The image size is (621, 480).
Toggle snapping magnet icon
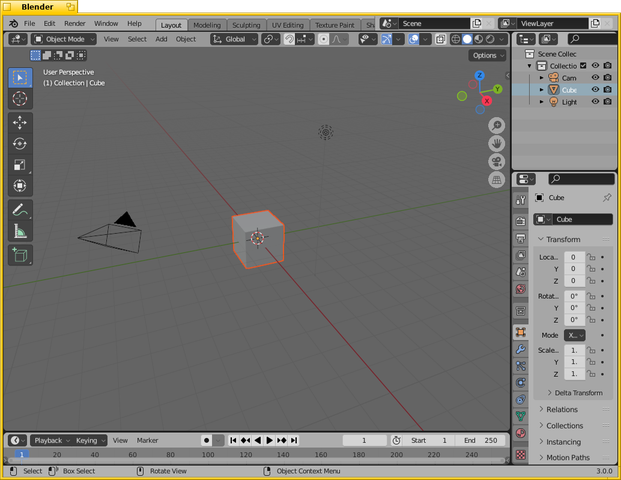click(289, 39)
